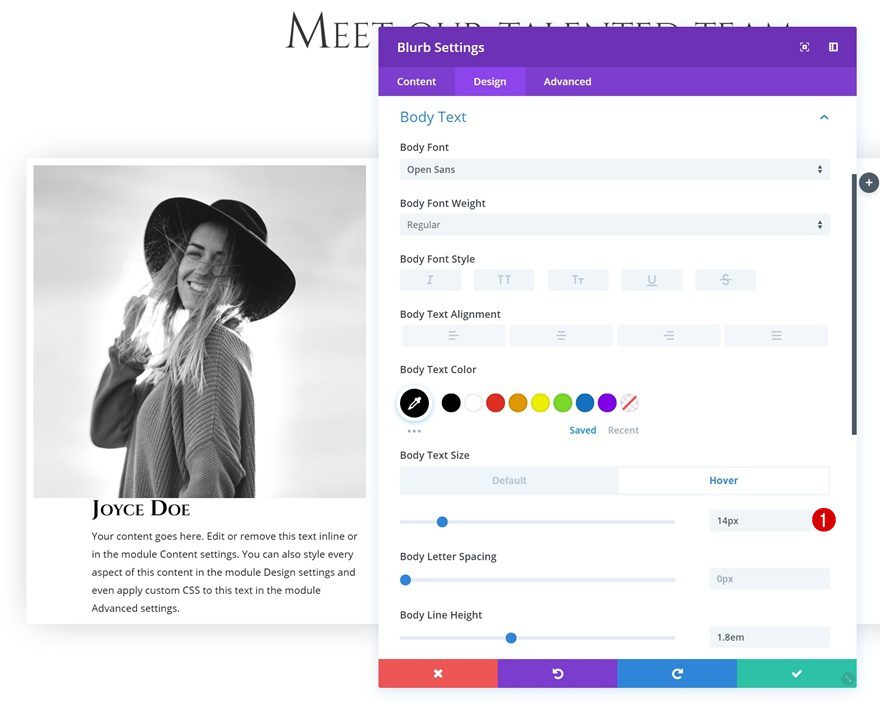Apply strikethrough to the body text

[726, 280]
